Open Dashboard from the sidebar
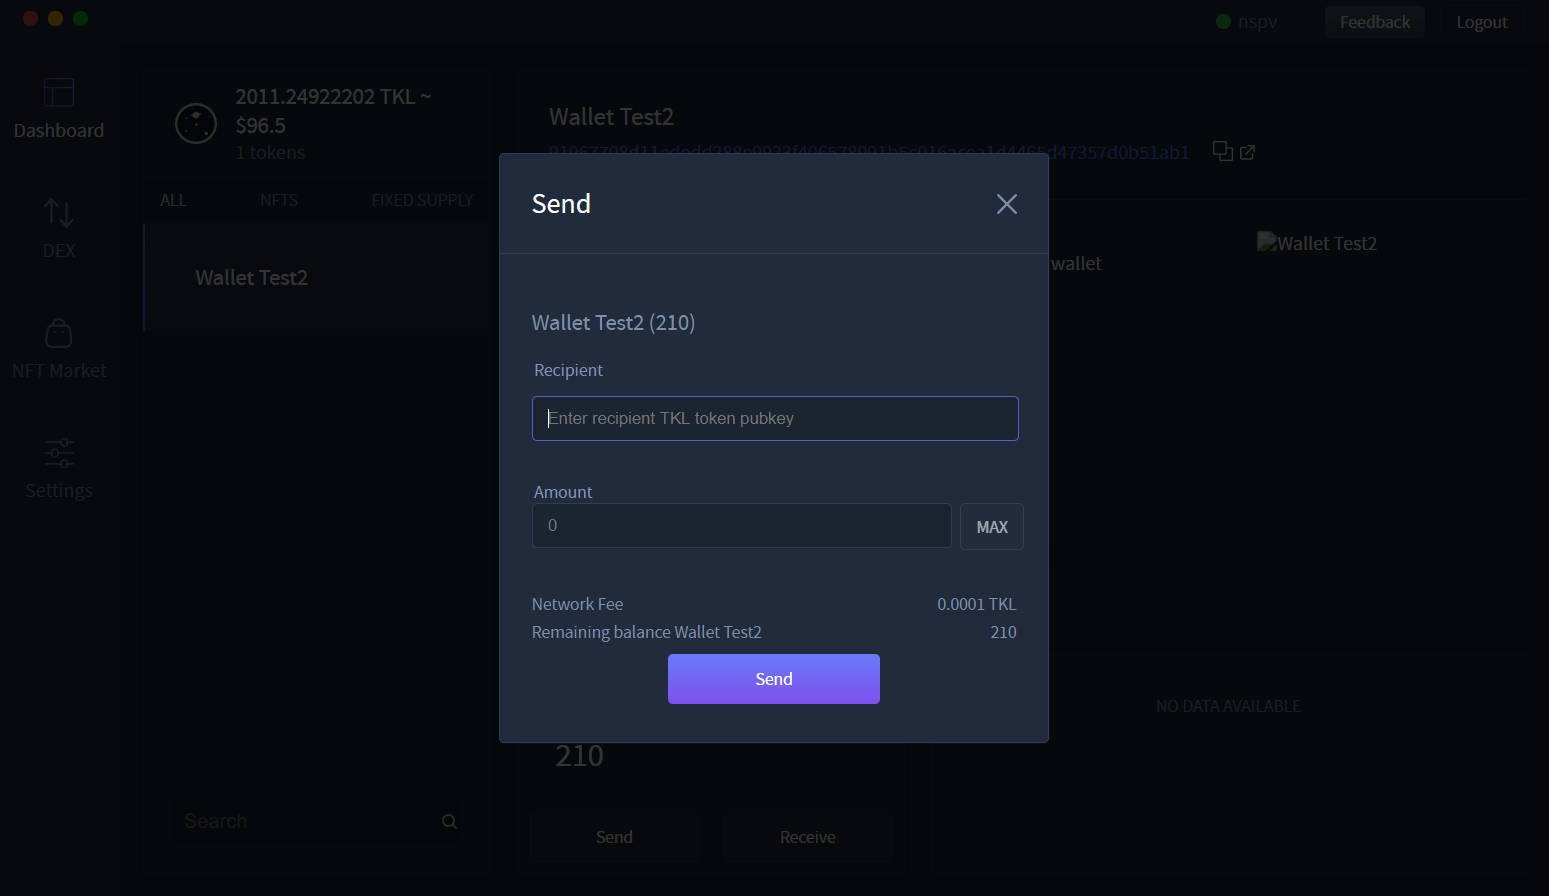Viewport: 1549px width, 896px height. 59,109
